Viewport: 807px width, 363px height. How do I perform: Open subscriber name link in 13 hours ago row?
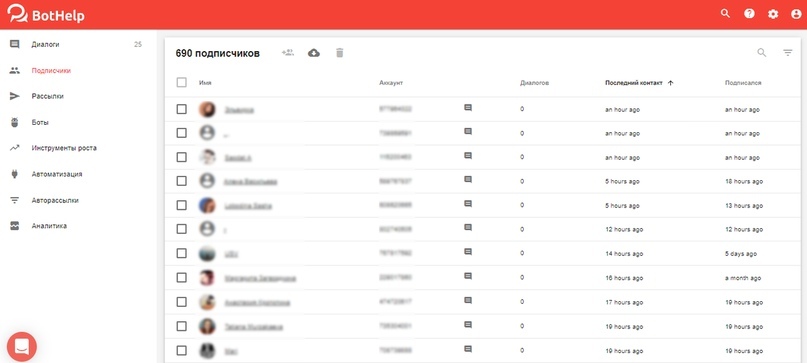coord(248,206)
